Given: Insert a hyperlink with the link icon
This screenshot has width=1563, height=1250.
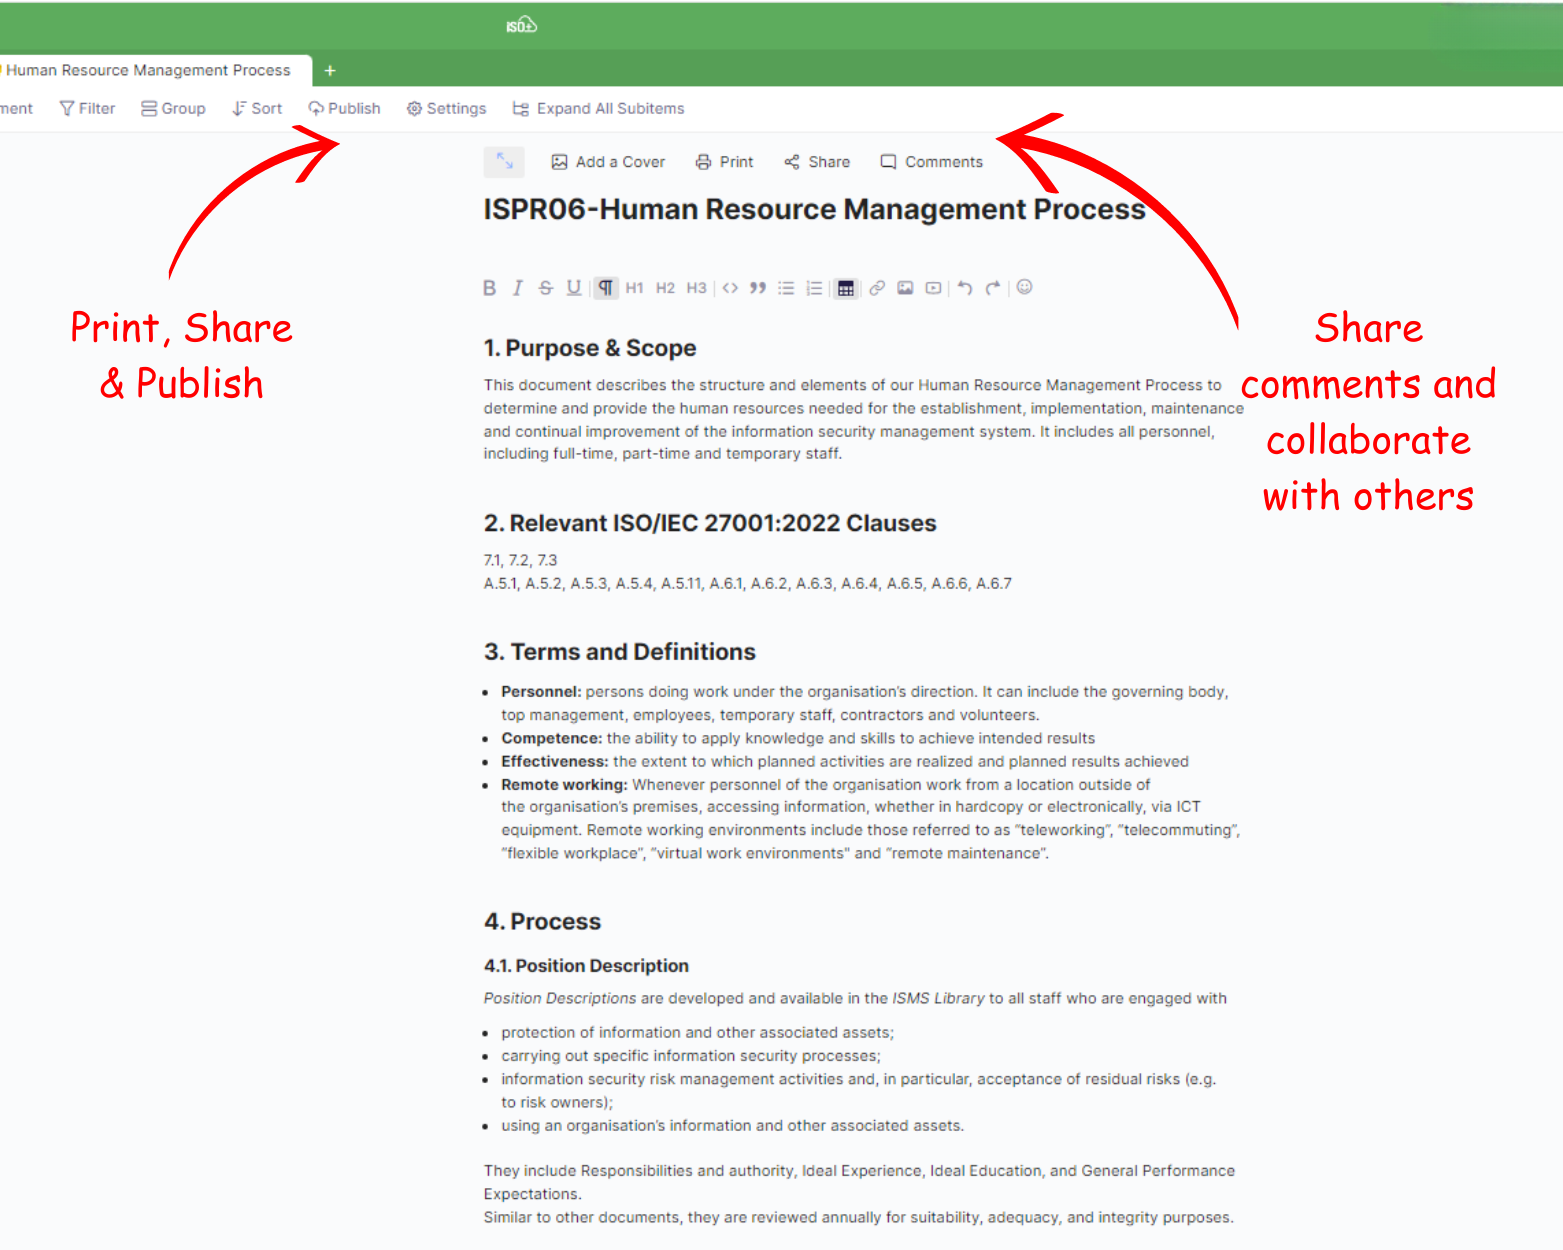Looking at the screenshot, I should (x=877, y=288).
